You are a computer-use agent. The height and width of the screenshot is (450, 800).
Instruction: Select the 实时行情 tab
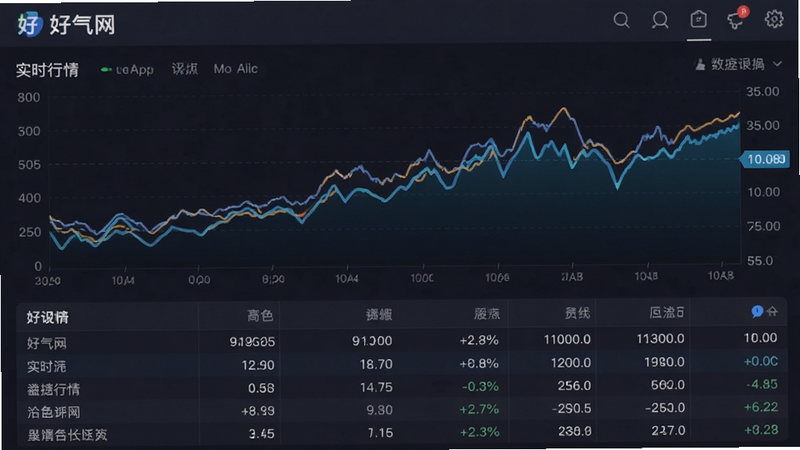click(x=47, y=69)
